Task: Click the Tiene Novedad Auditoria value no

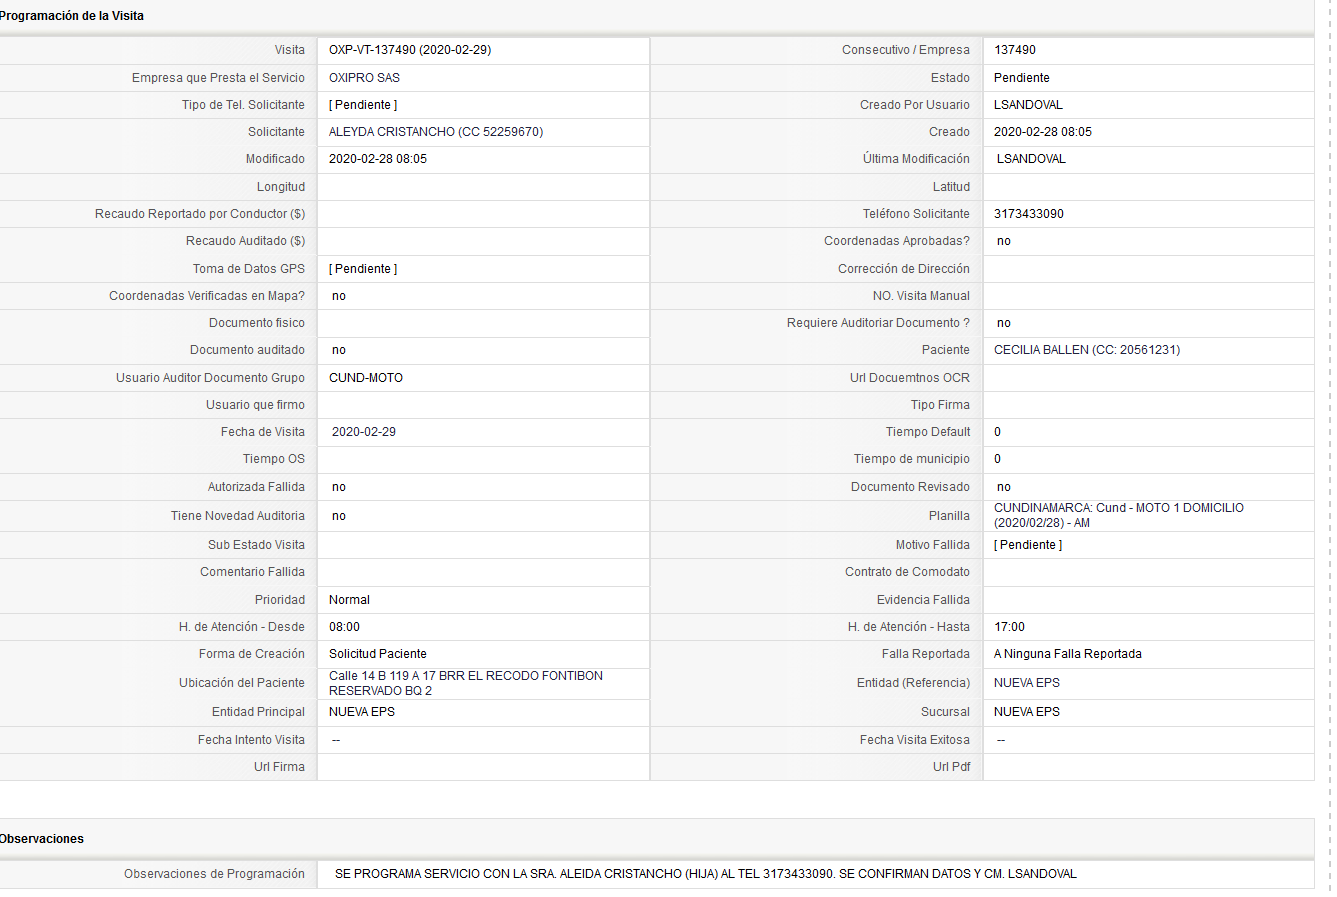Action: pyautogui.click(x=339, y=516)
